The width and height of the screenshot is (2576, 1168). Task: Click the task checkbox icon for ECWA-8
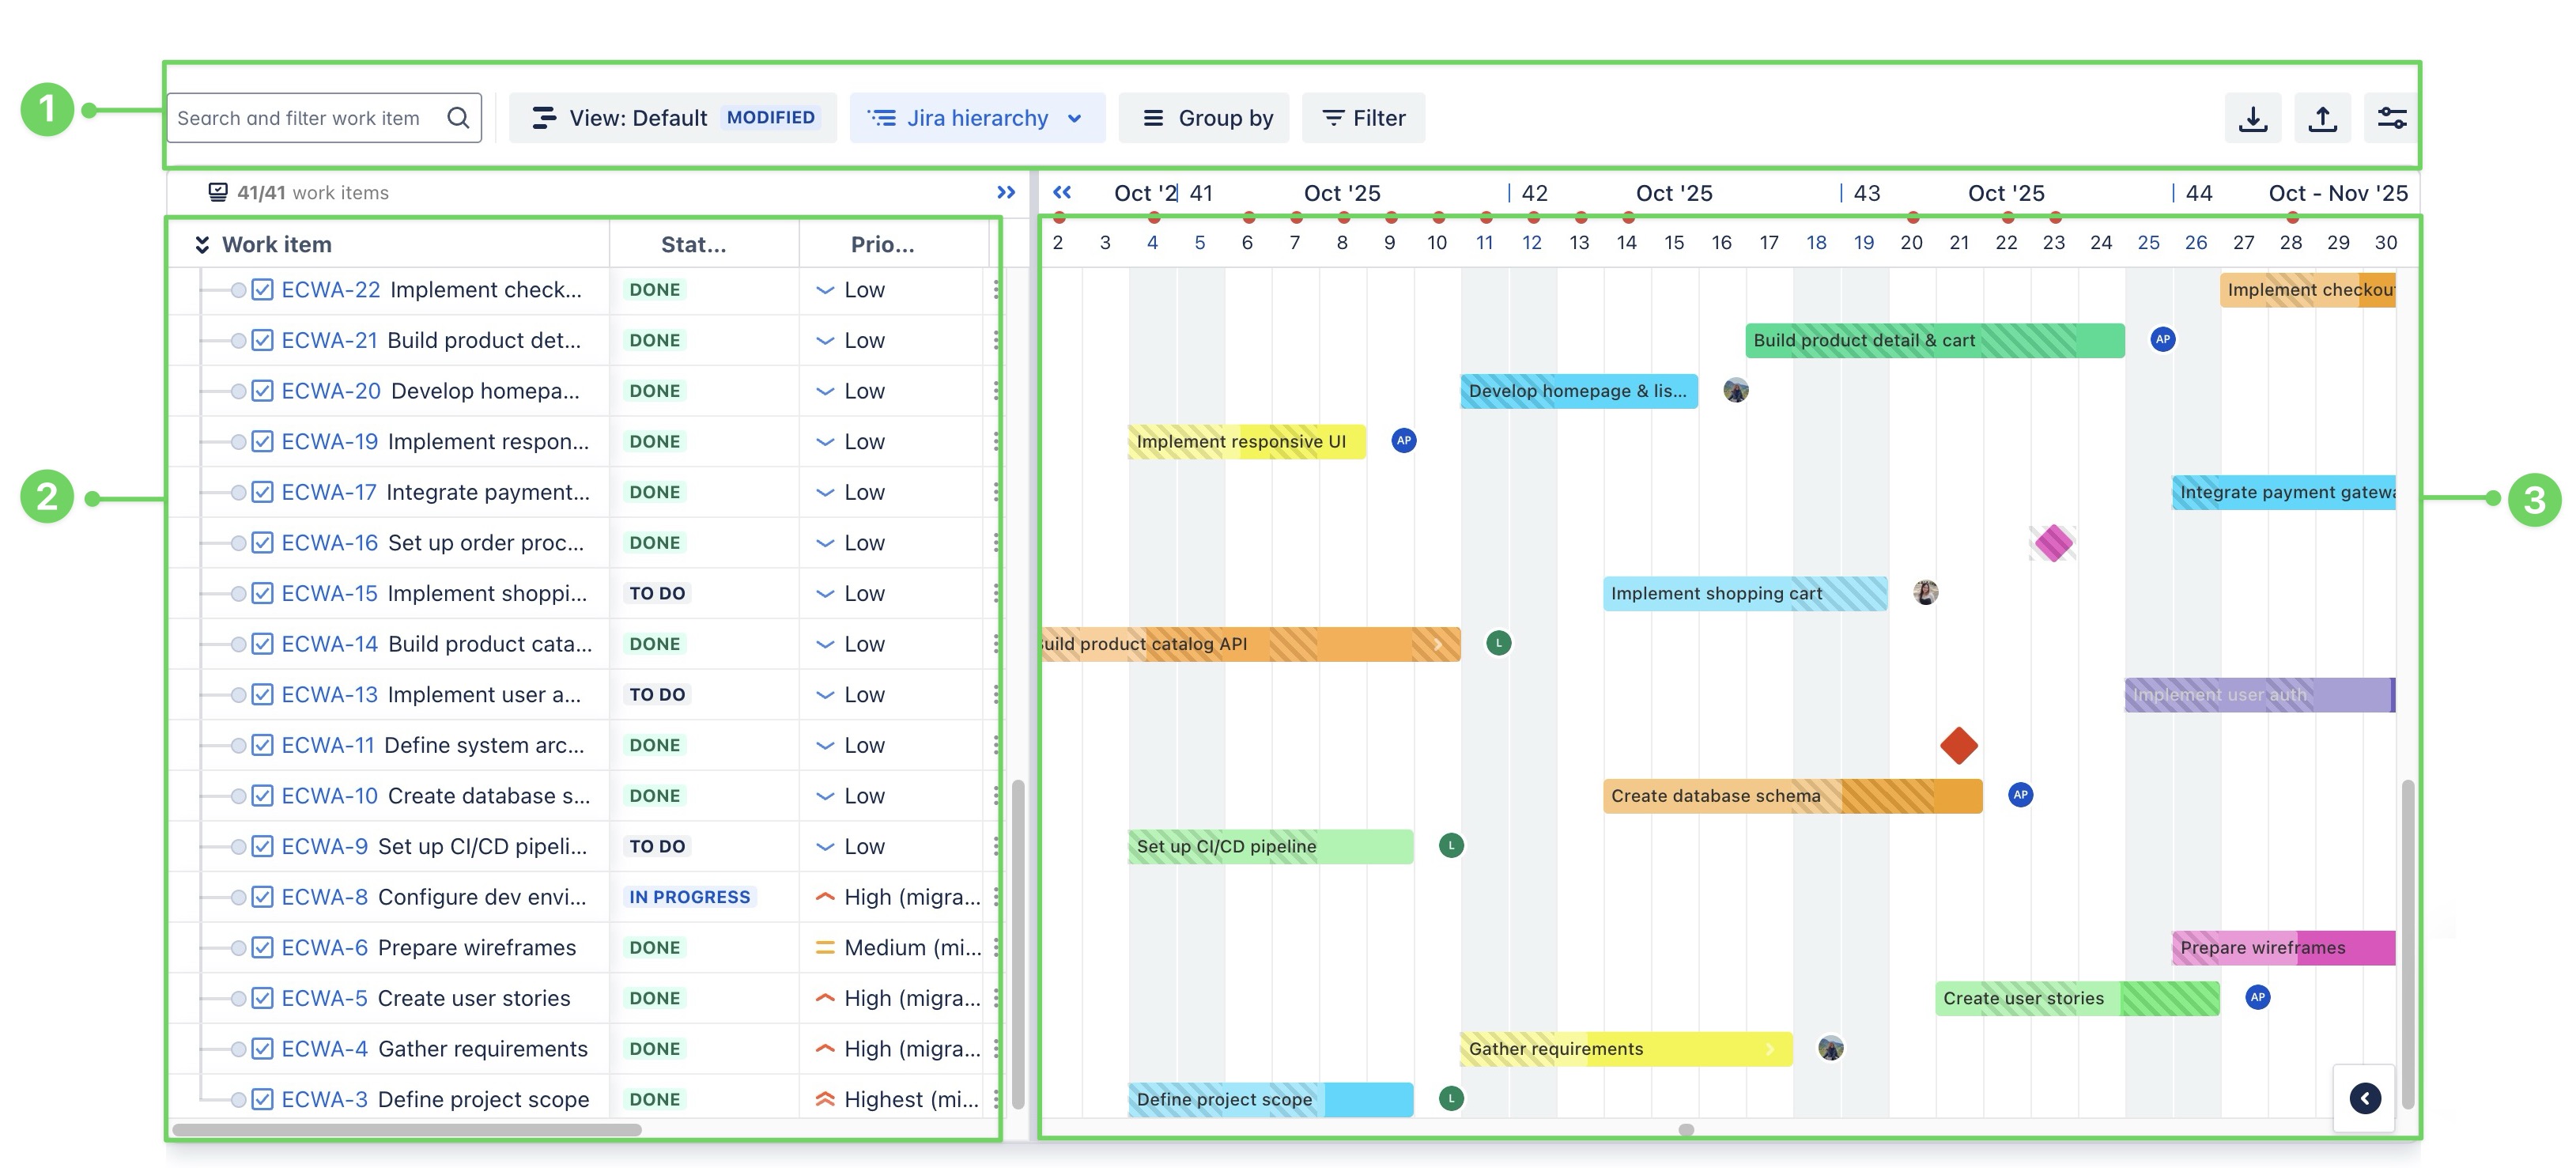(x=262, y=897)
